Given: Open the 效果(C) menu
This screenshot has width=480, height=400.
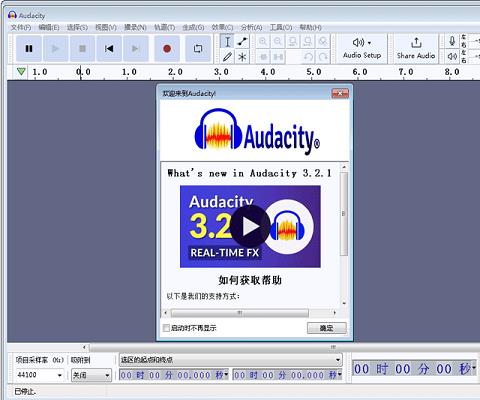Looking at the screenshot, I should coord(222,27).
